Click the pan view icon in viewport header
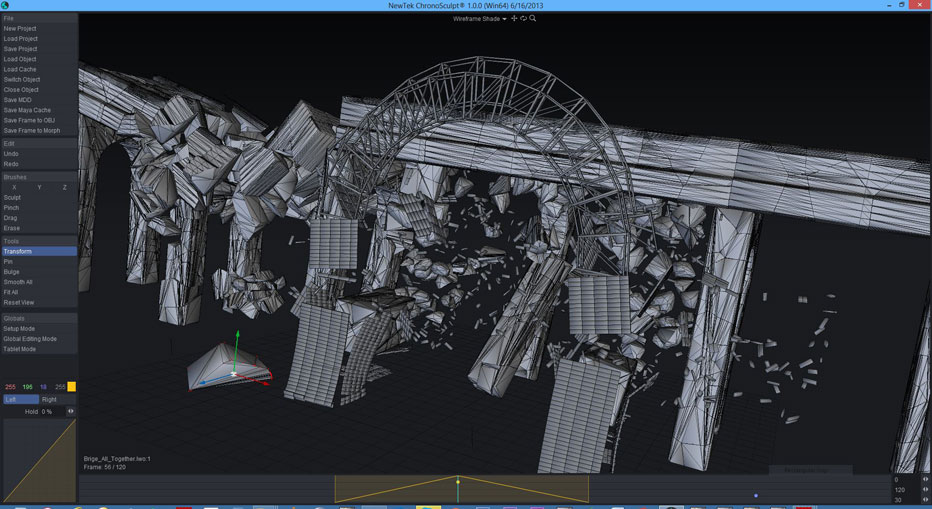The image size is (932, 509). tap(514, 18)
